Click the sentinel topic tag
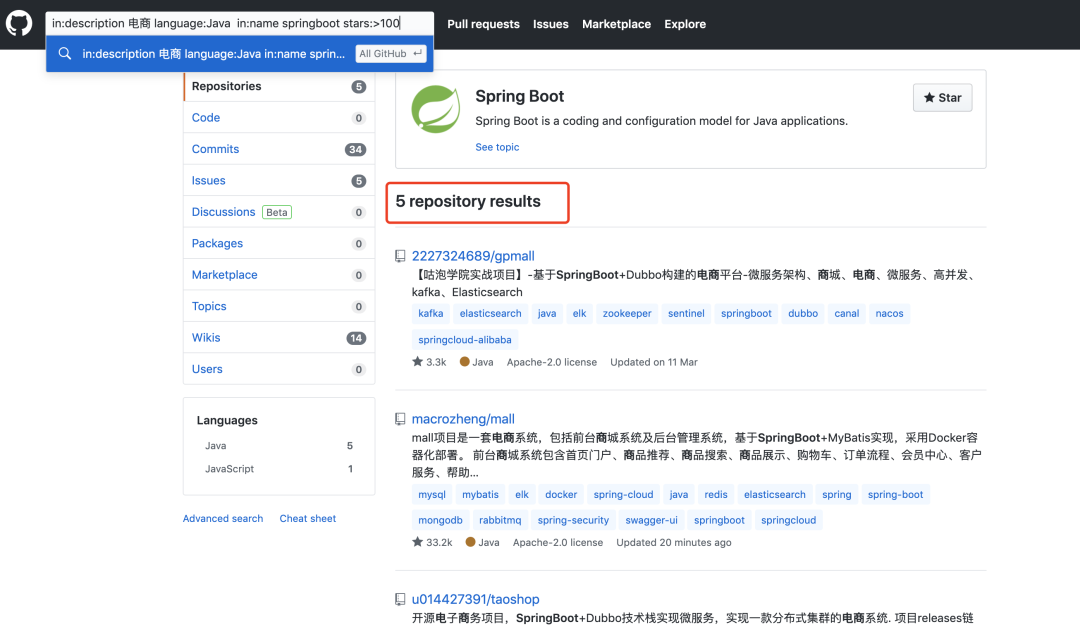This screenshot has width=1080, height=627. pyautogui.click(x=686, y=314)
